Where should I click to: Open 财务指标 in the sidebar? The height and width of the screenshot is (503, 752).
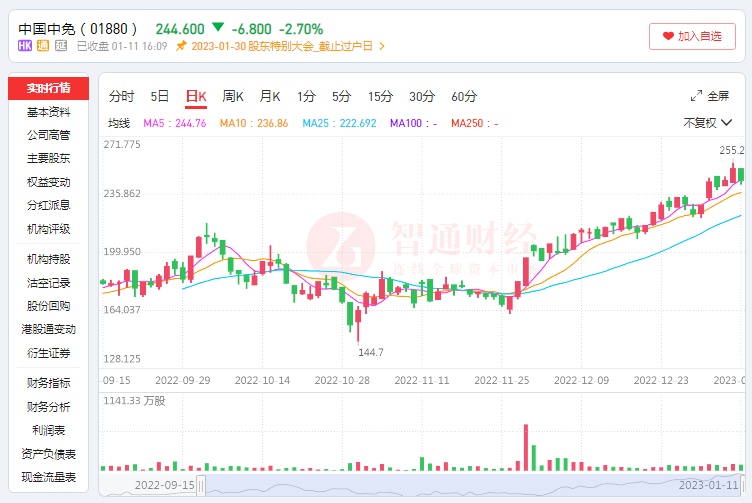[x=48, y=383]
